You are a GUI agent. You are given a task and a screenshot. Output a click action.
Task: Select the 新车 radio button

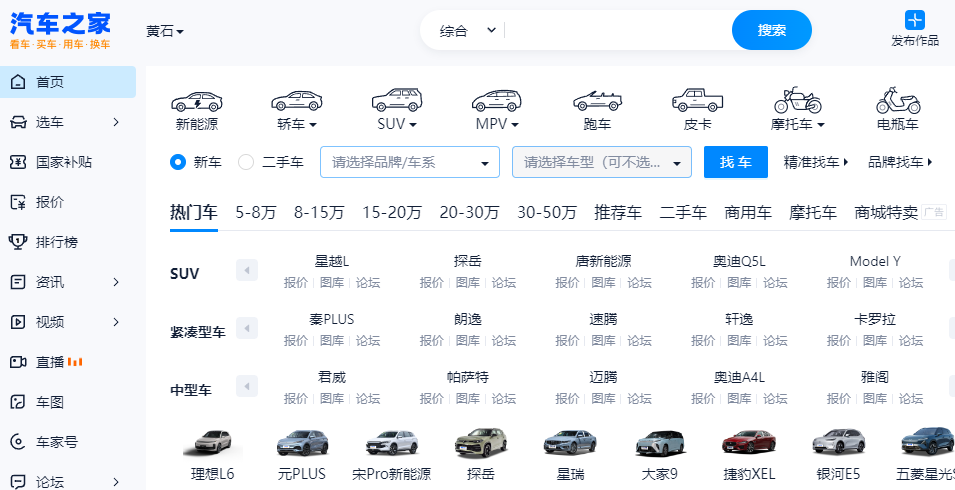point(178,163)
